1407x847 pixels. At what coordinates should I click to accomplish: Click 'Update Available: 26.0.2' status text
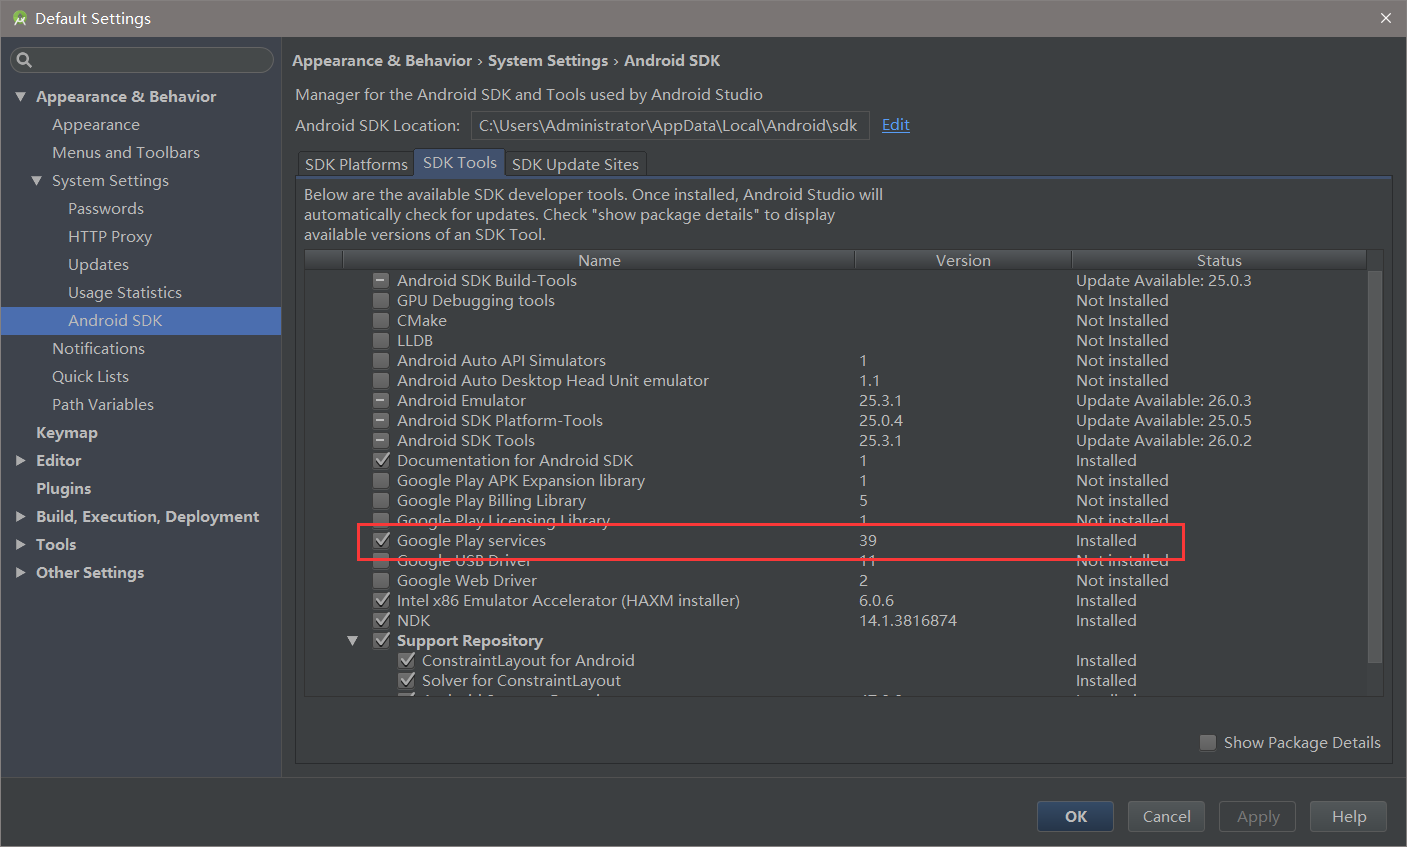[x=1164, y=441]
